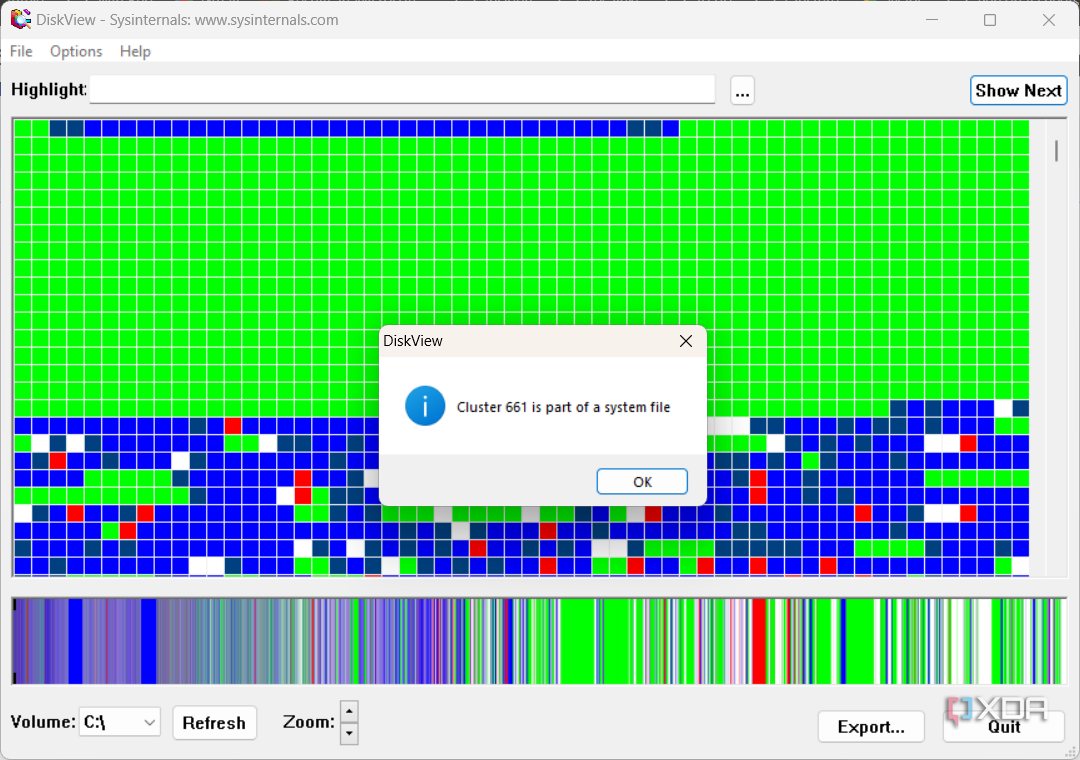This screenshot has height=760, width=1080.
Task: Increase Zoom with the up arrow
Action: coord(349,711)
